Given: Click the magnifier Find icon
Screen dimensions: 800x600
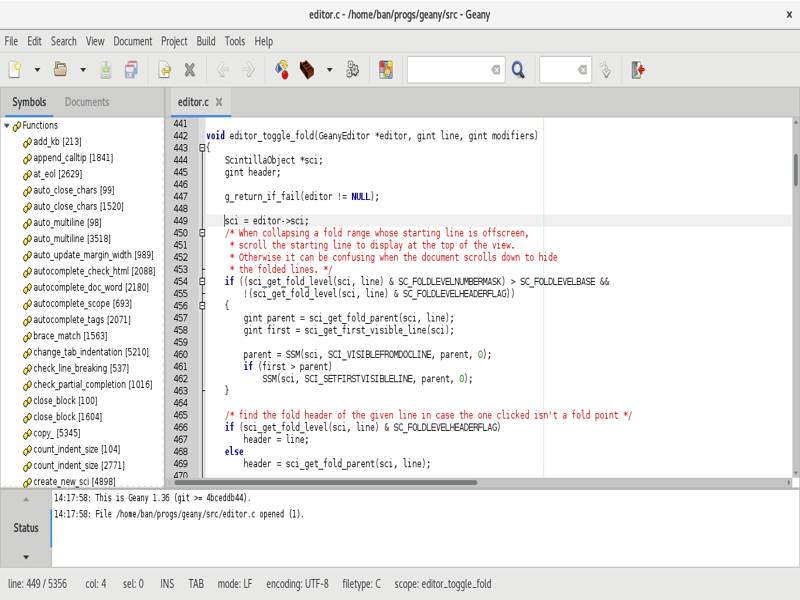Looking at the screenshot, I should (x=518, y=70).
